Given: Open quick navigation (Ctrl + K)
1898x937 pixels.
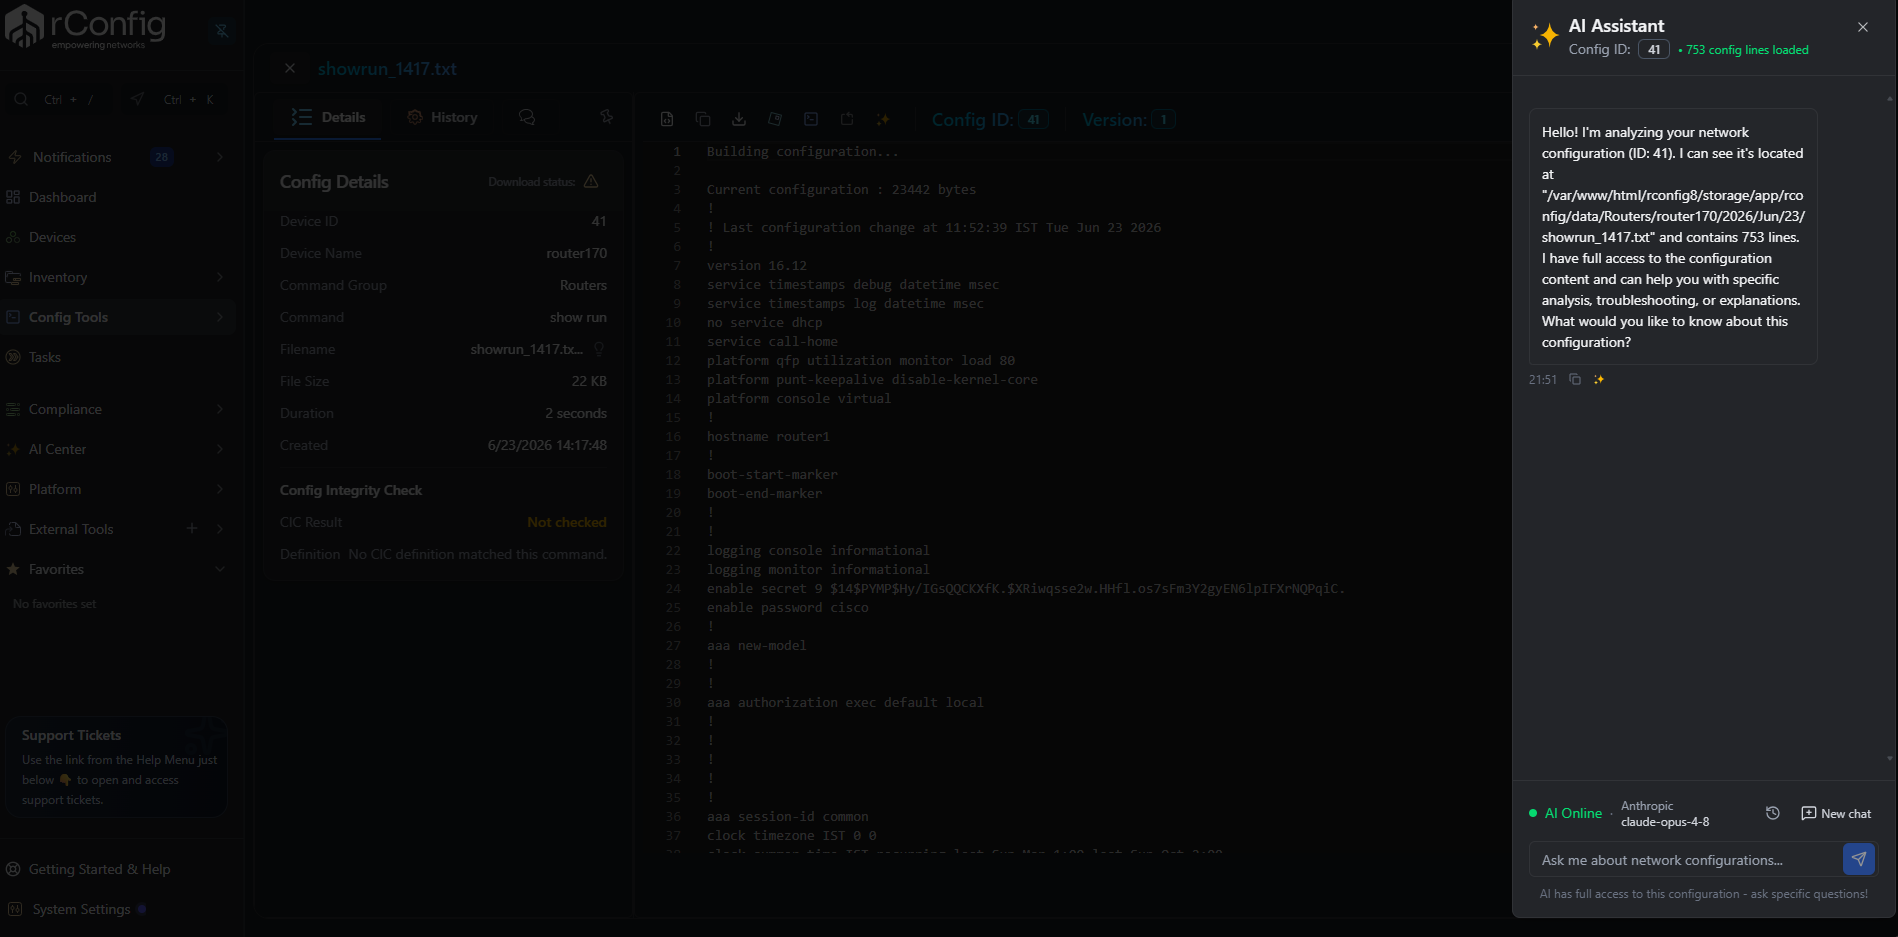Looking at the screenshot, I should 174,99.
